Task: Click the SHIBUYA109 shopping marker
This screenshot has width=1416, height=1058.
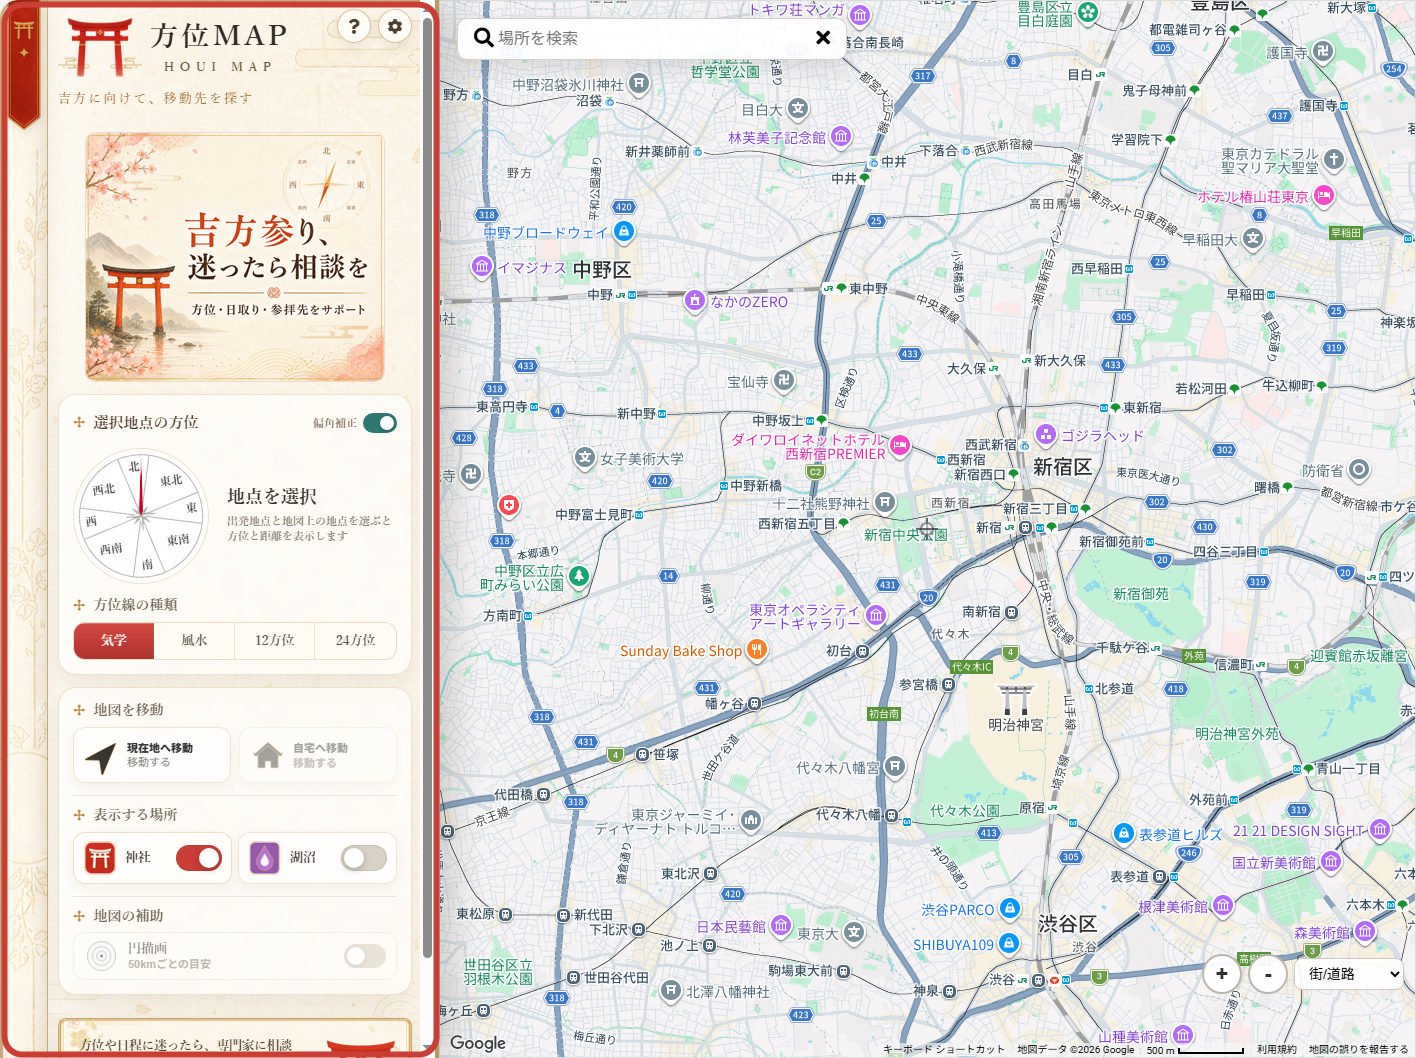Action: (1009, 943)
